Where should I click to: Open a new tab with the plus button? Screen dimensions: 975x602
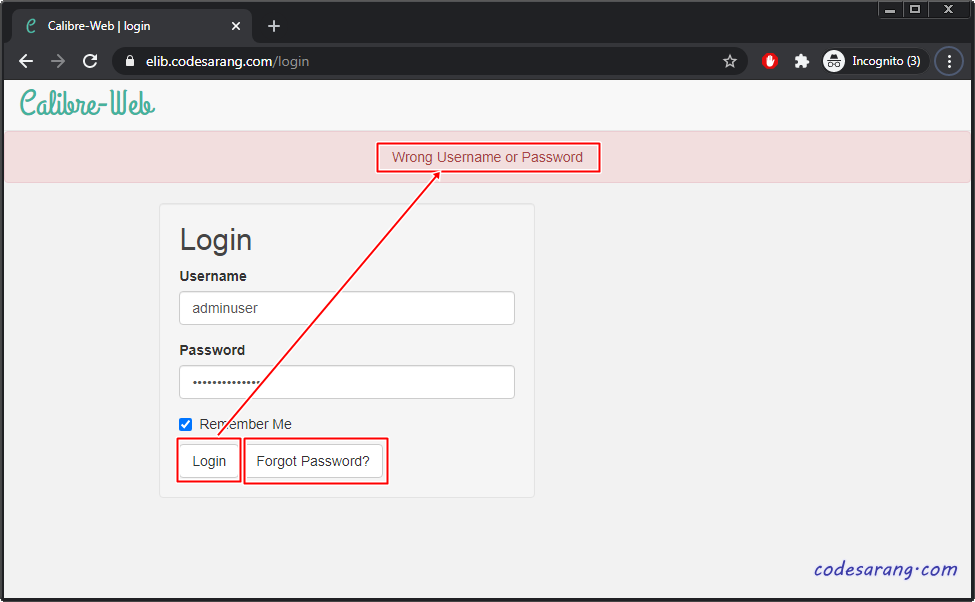[274, 26]
